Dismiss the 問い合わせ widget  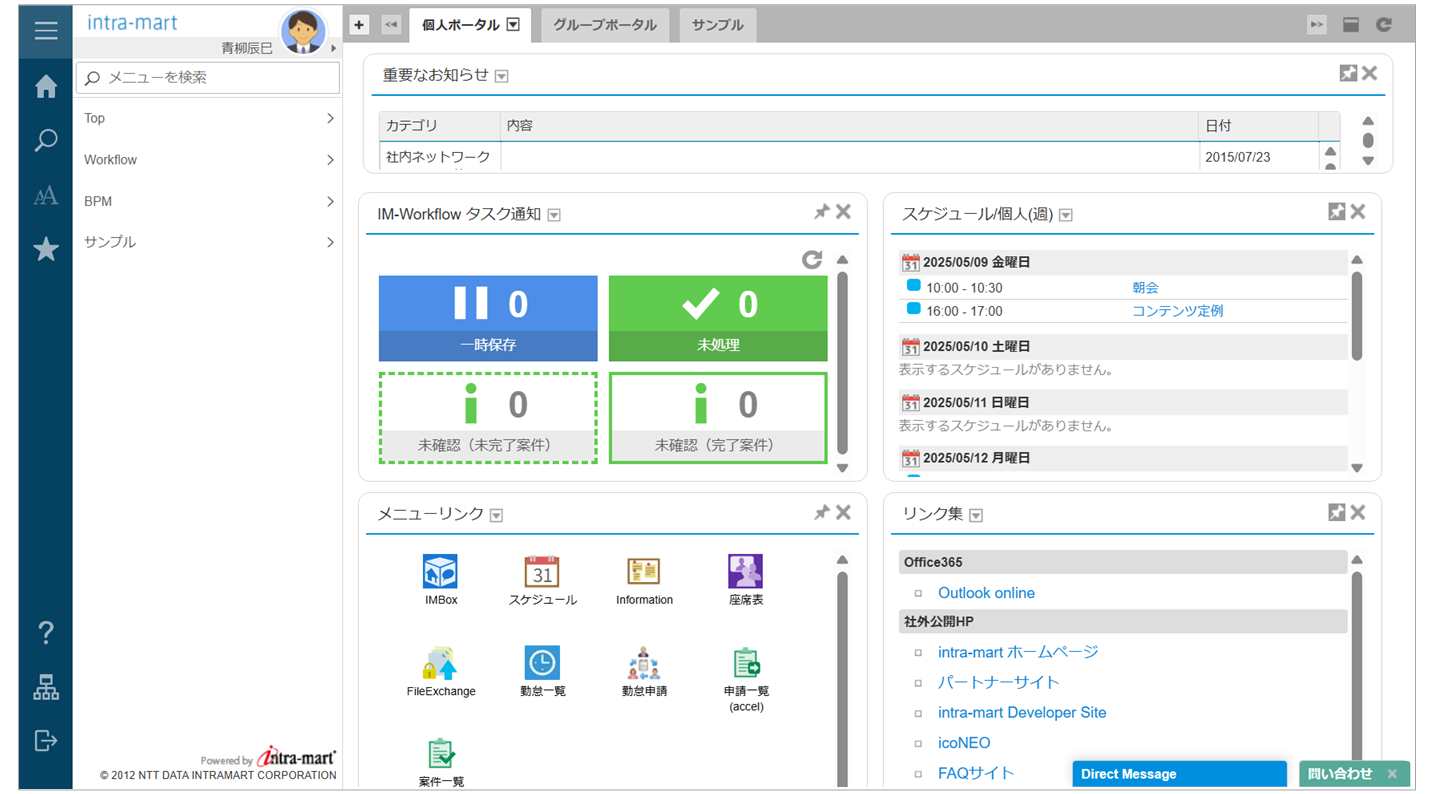[1392, 774]
